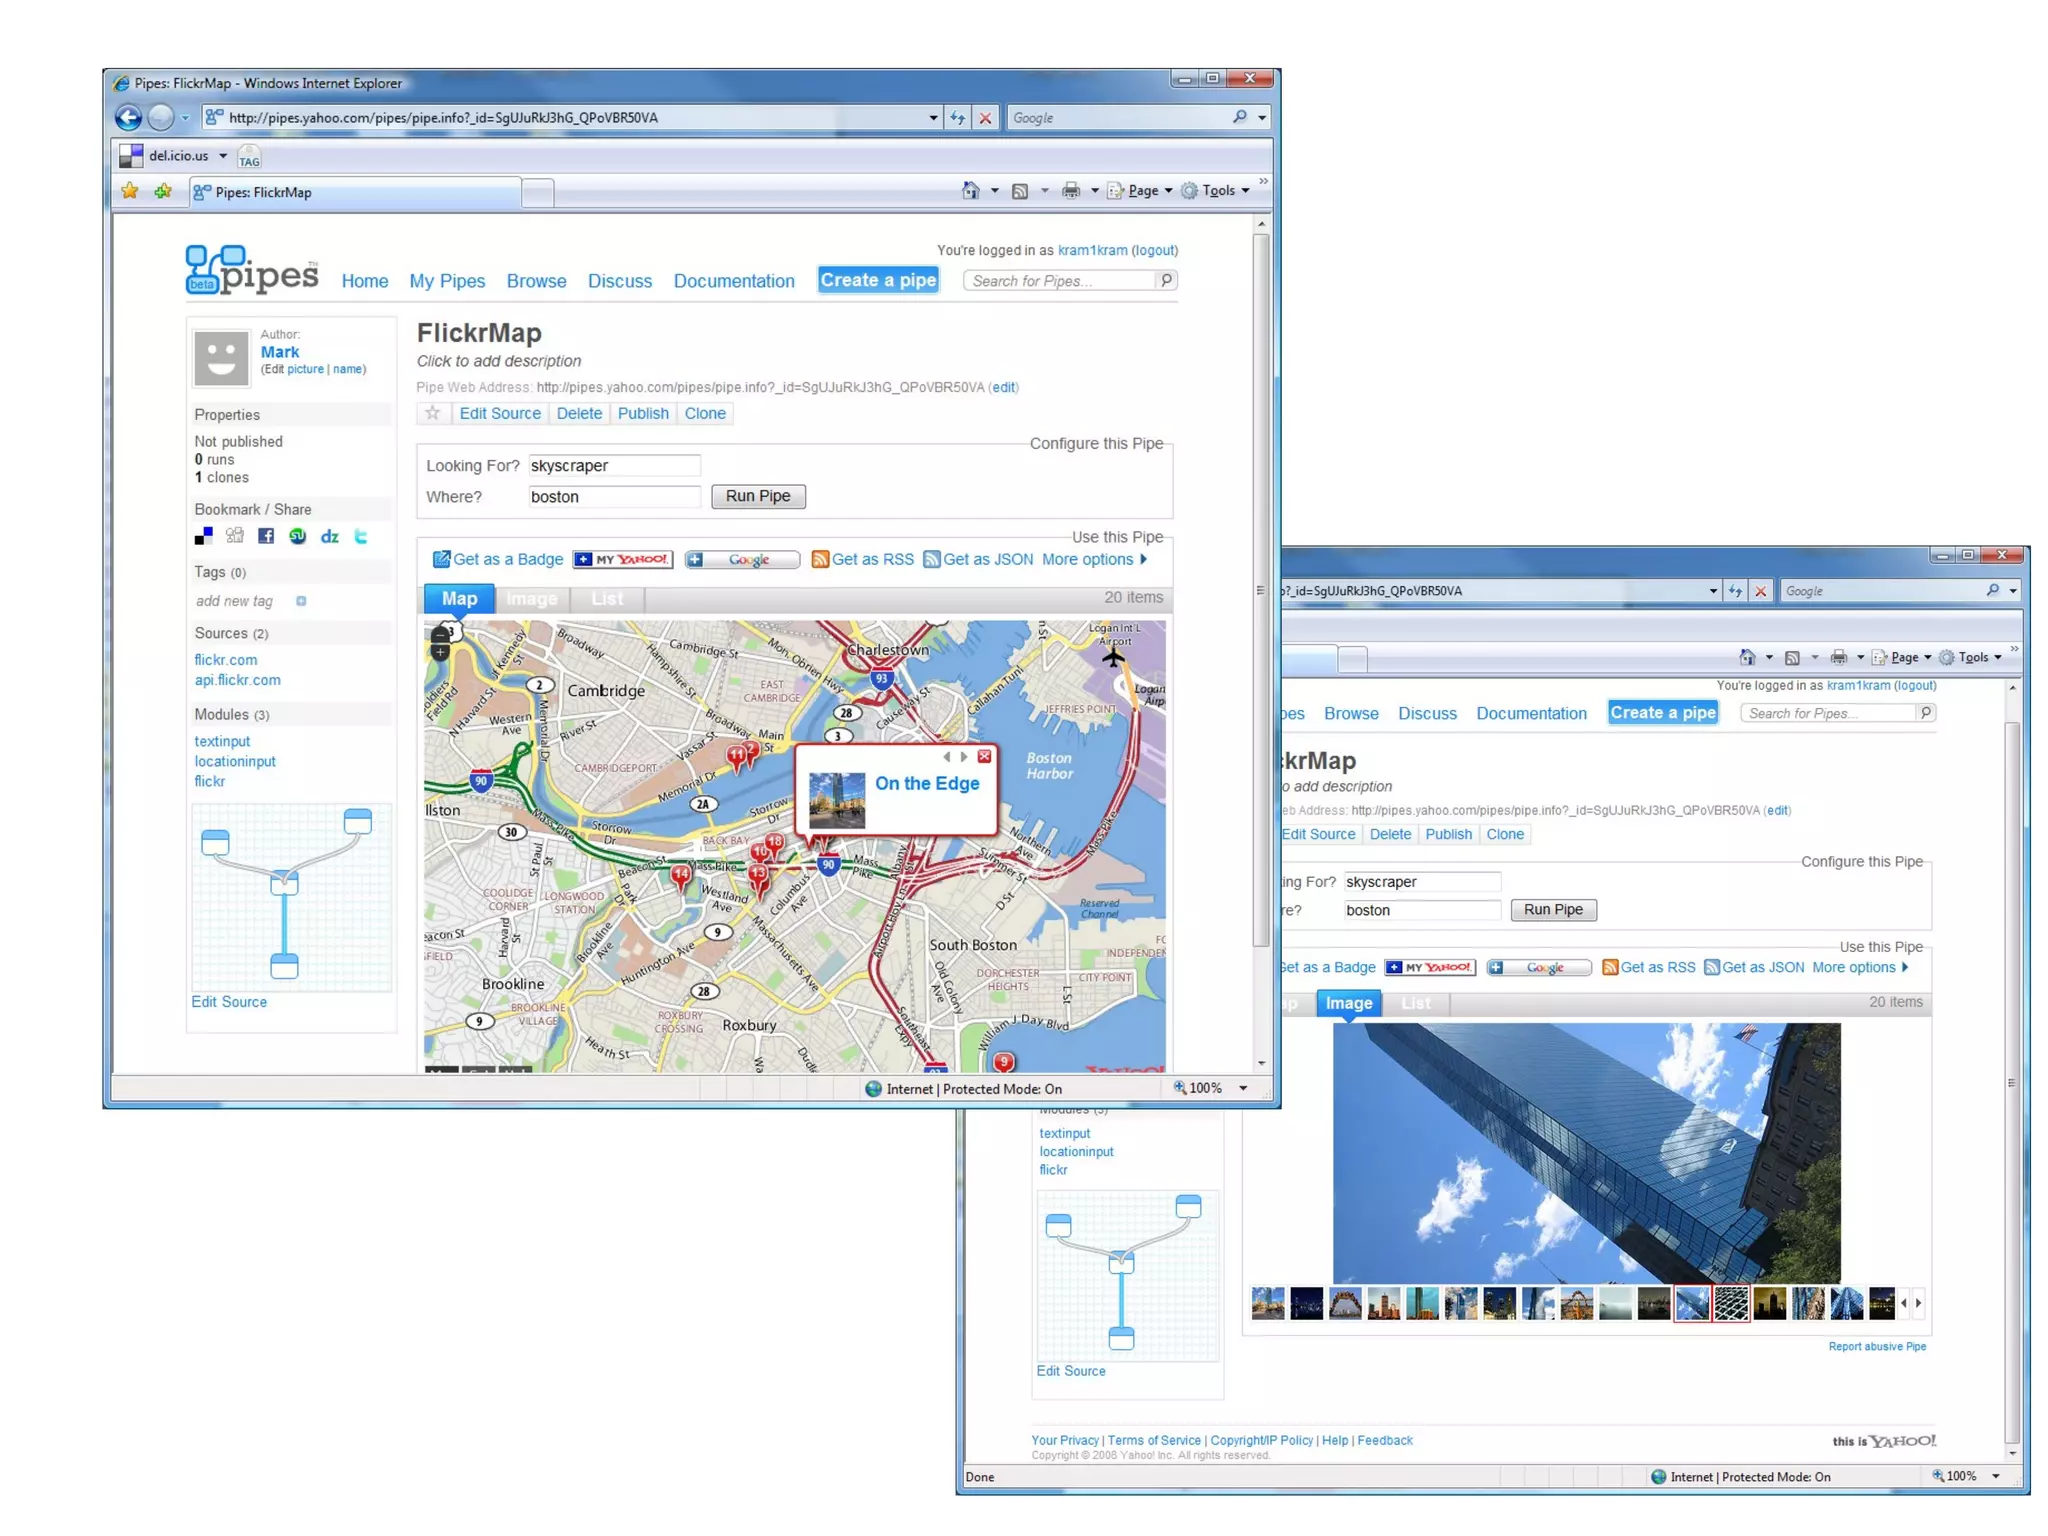Share pipe on Facebook
Screen dimensions: 2048x1536
tap(266, 537)
